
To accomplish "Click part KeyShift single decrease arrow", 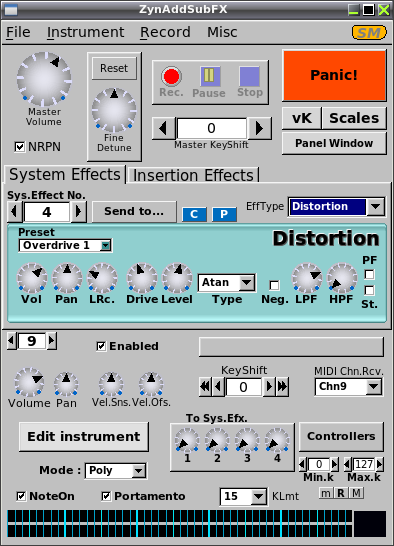I will [x=218, y=387].
